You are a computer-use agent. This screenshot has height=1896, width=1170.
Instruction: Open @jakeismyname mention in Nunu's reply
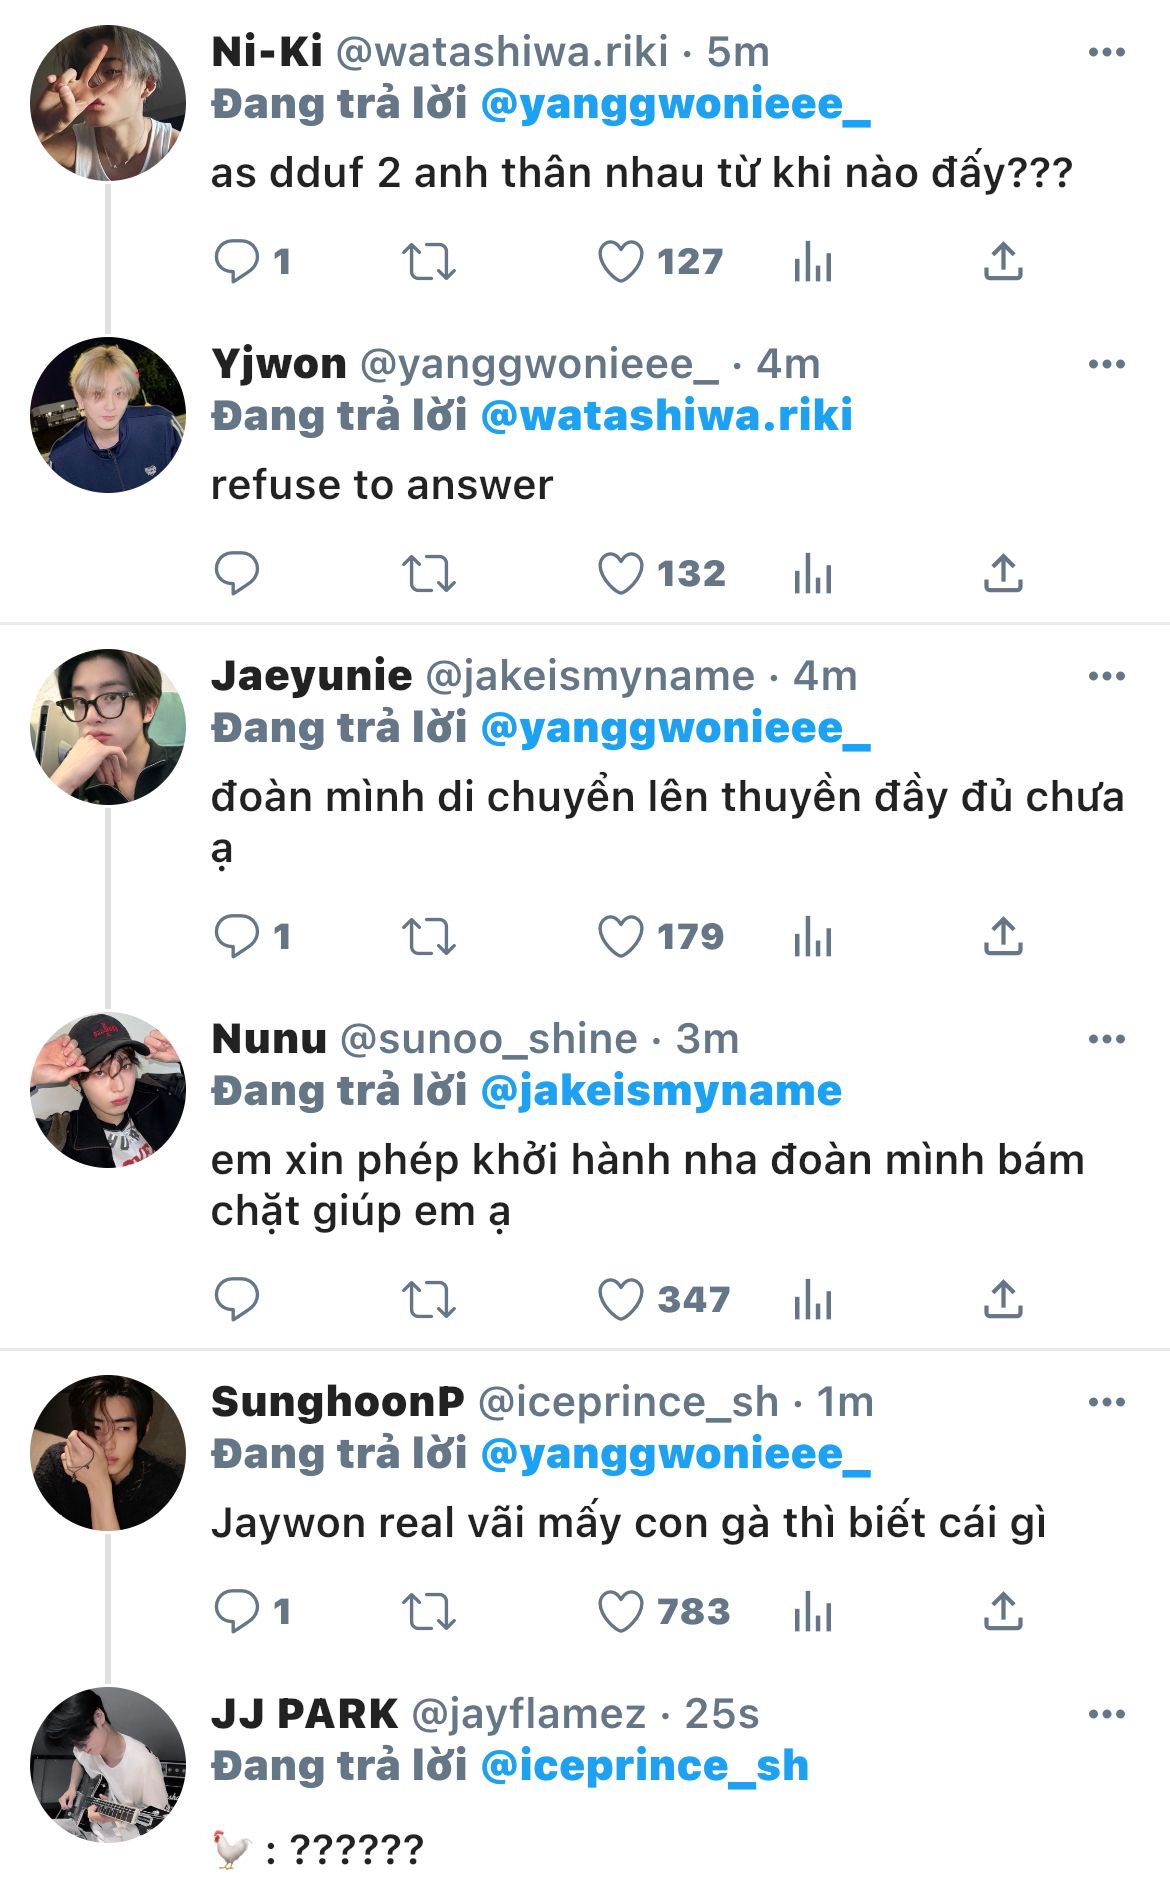[x=661, y=1091]
